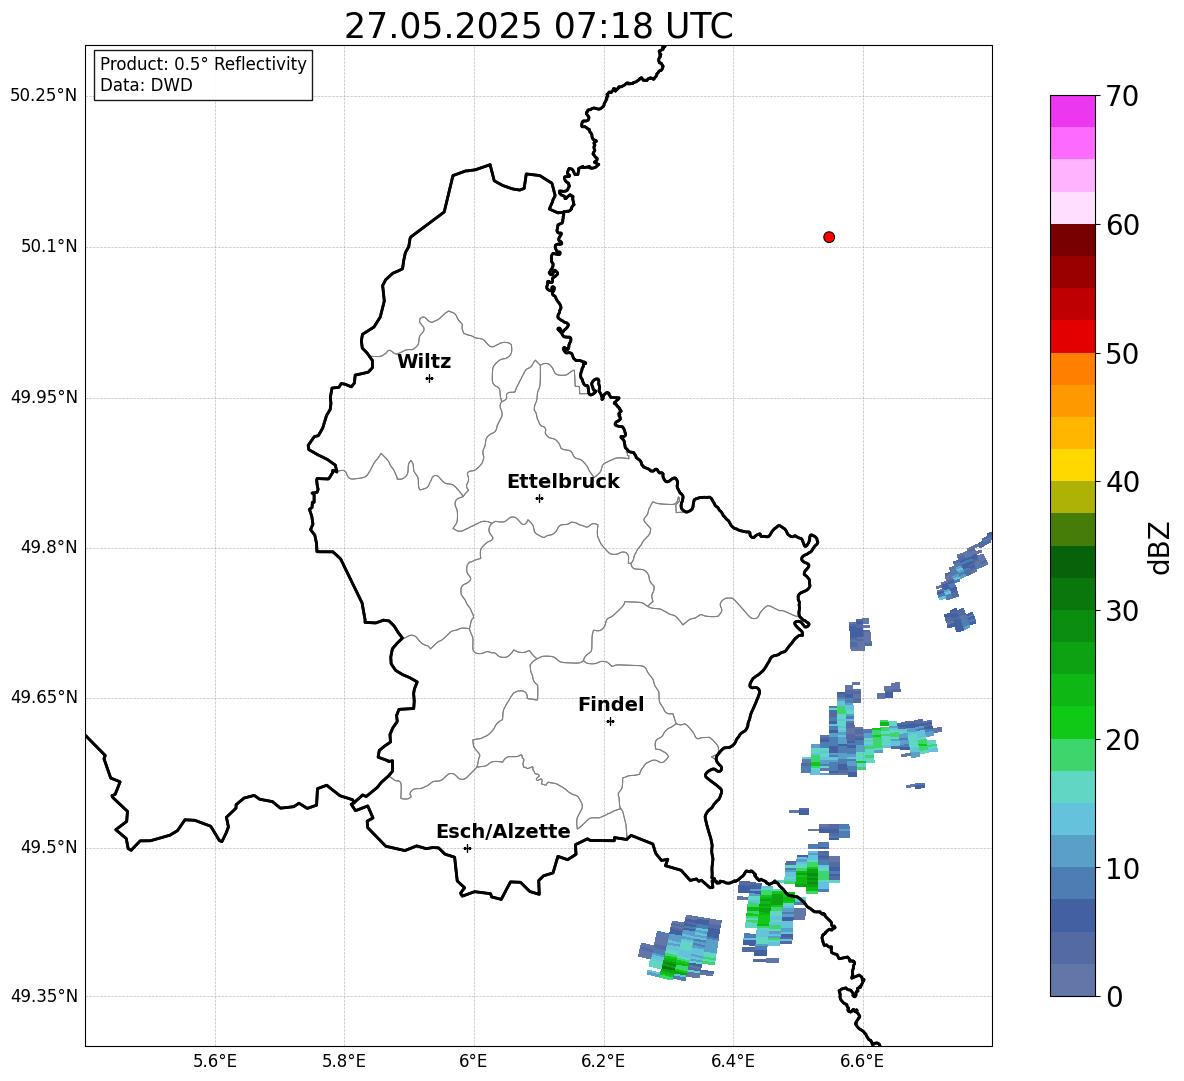Click the 49.65°N latitude label
The width and height of the screenshot is (1184, 1081).
coord(44,697)
